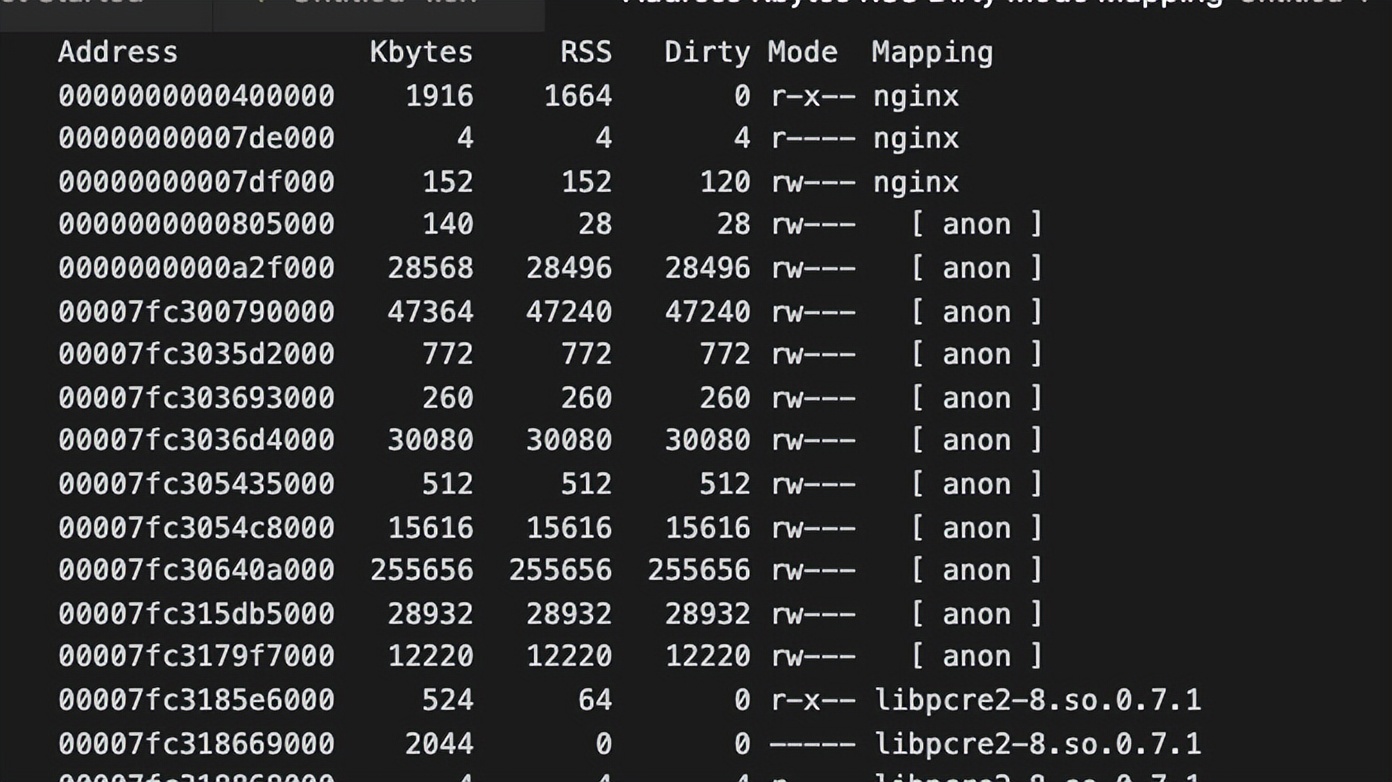
Task: Select address 00007fc3054c8000
Action: coord(196,528)
